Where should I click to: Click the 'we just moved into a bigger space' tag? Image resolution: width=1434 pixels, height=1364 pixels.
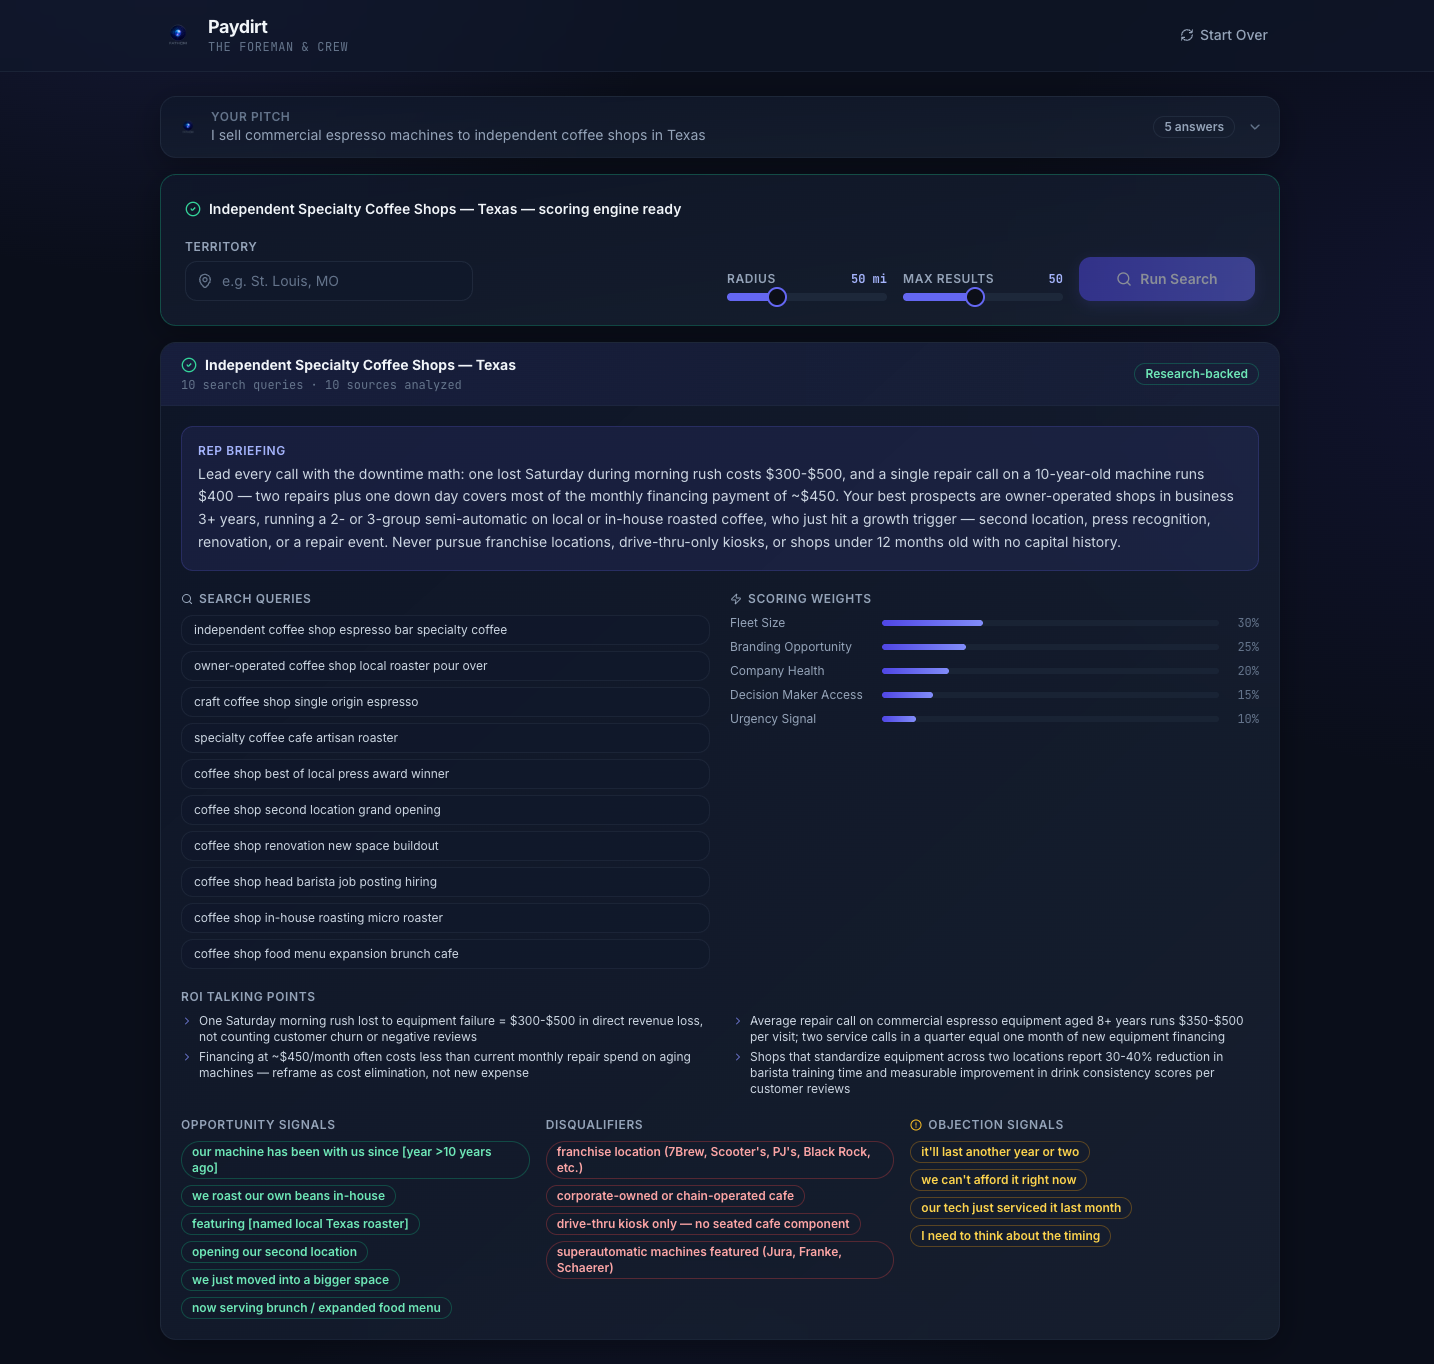(290, 1280)
